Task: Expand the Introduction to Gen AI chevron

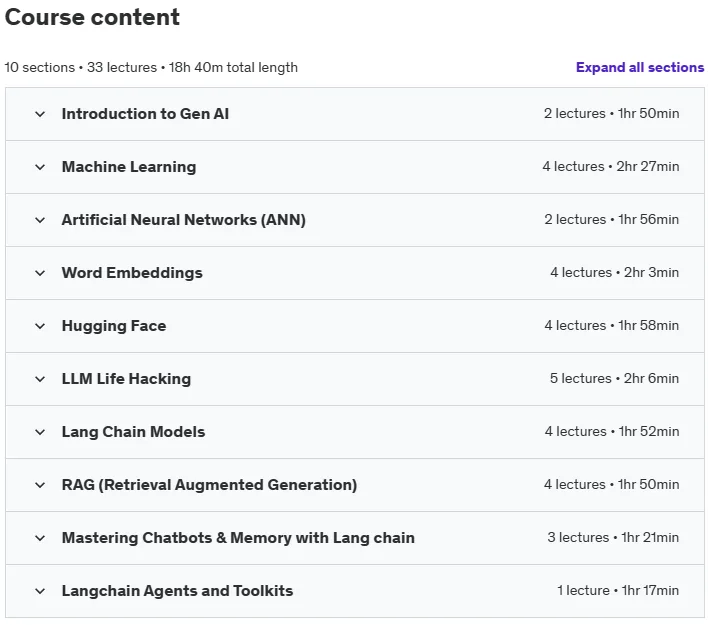Action: 40,114
